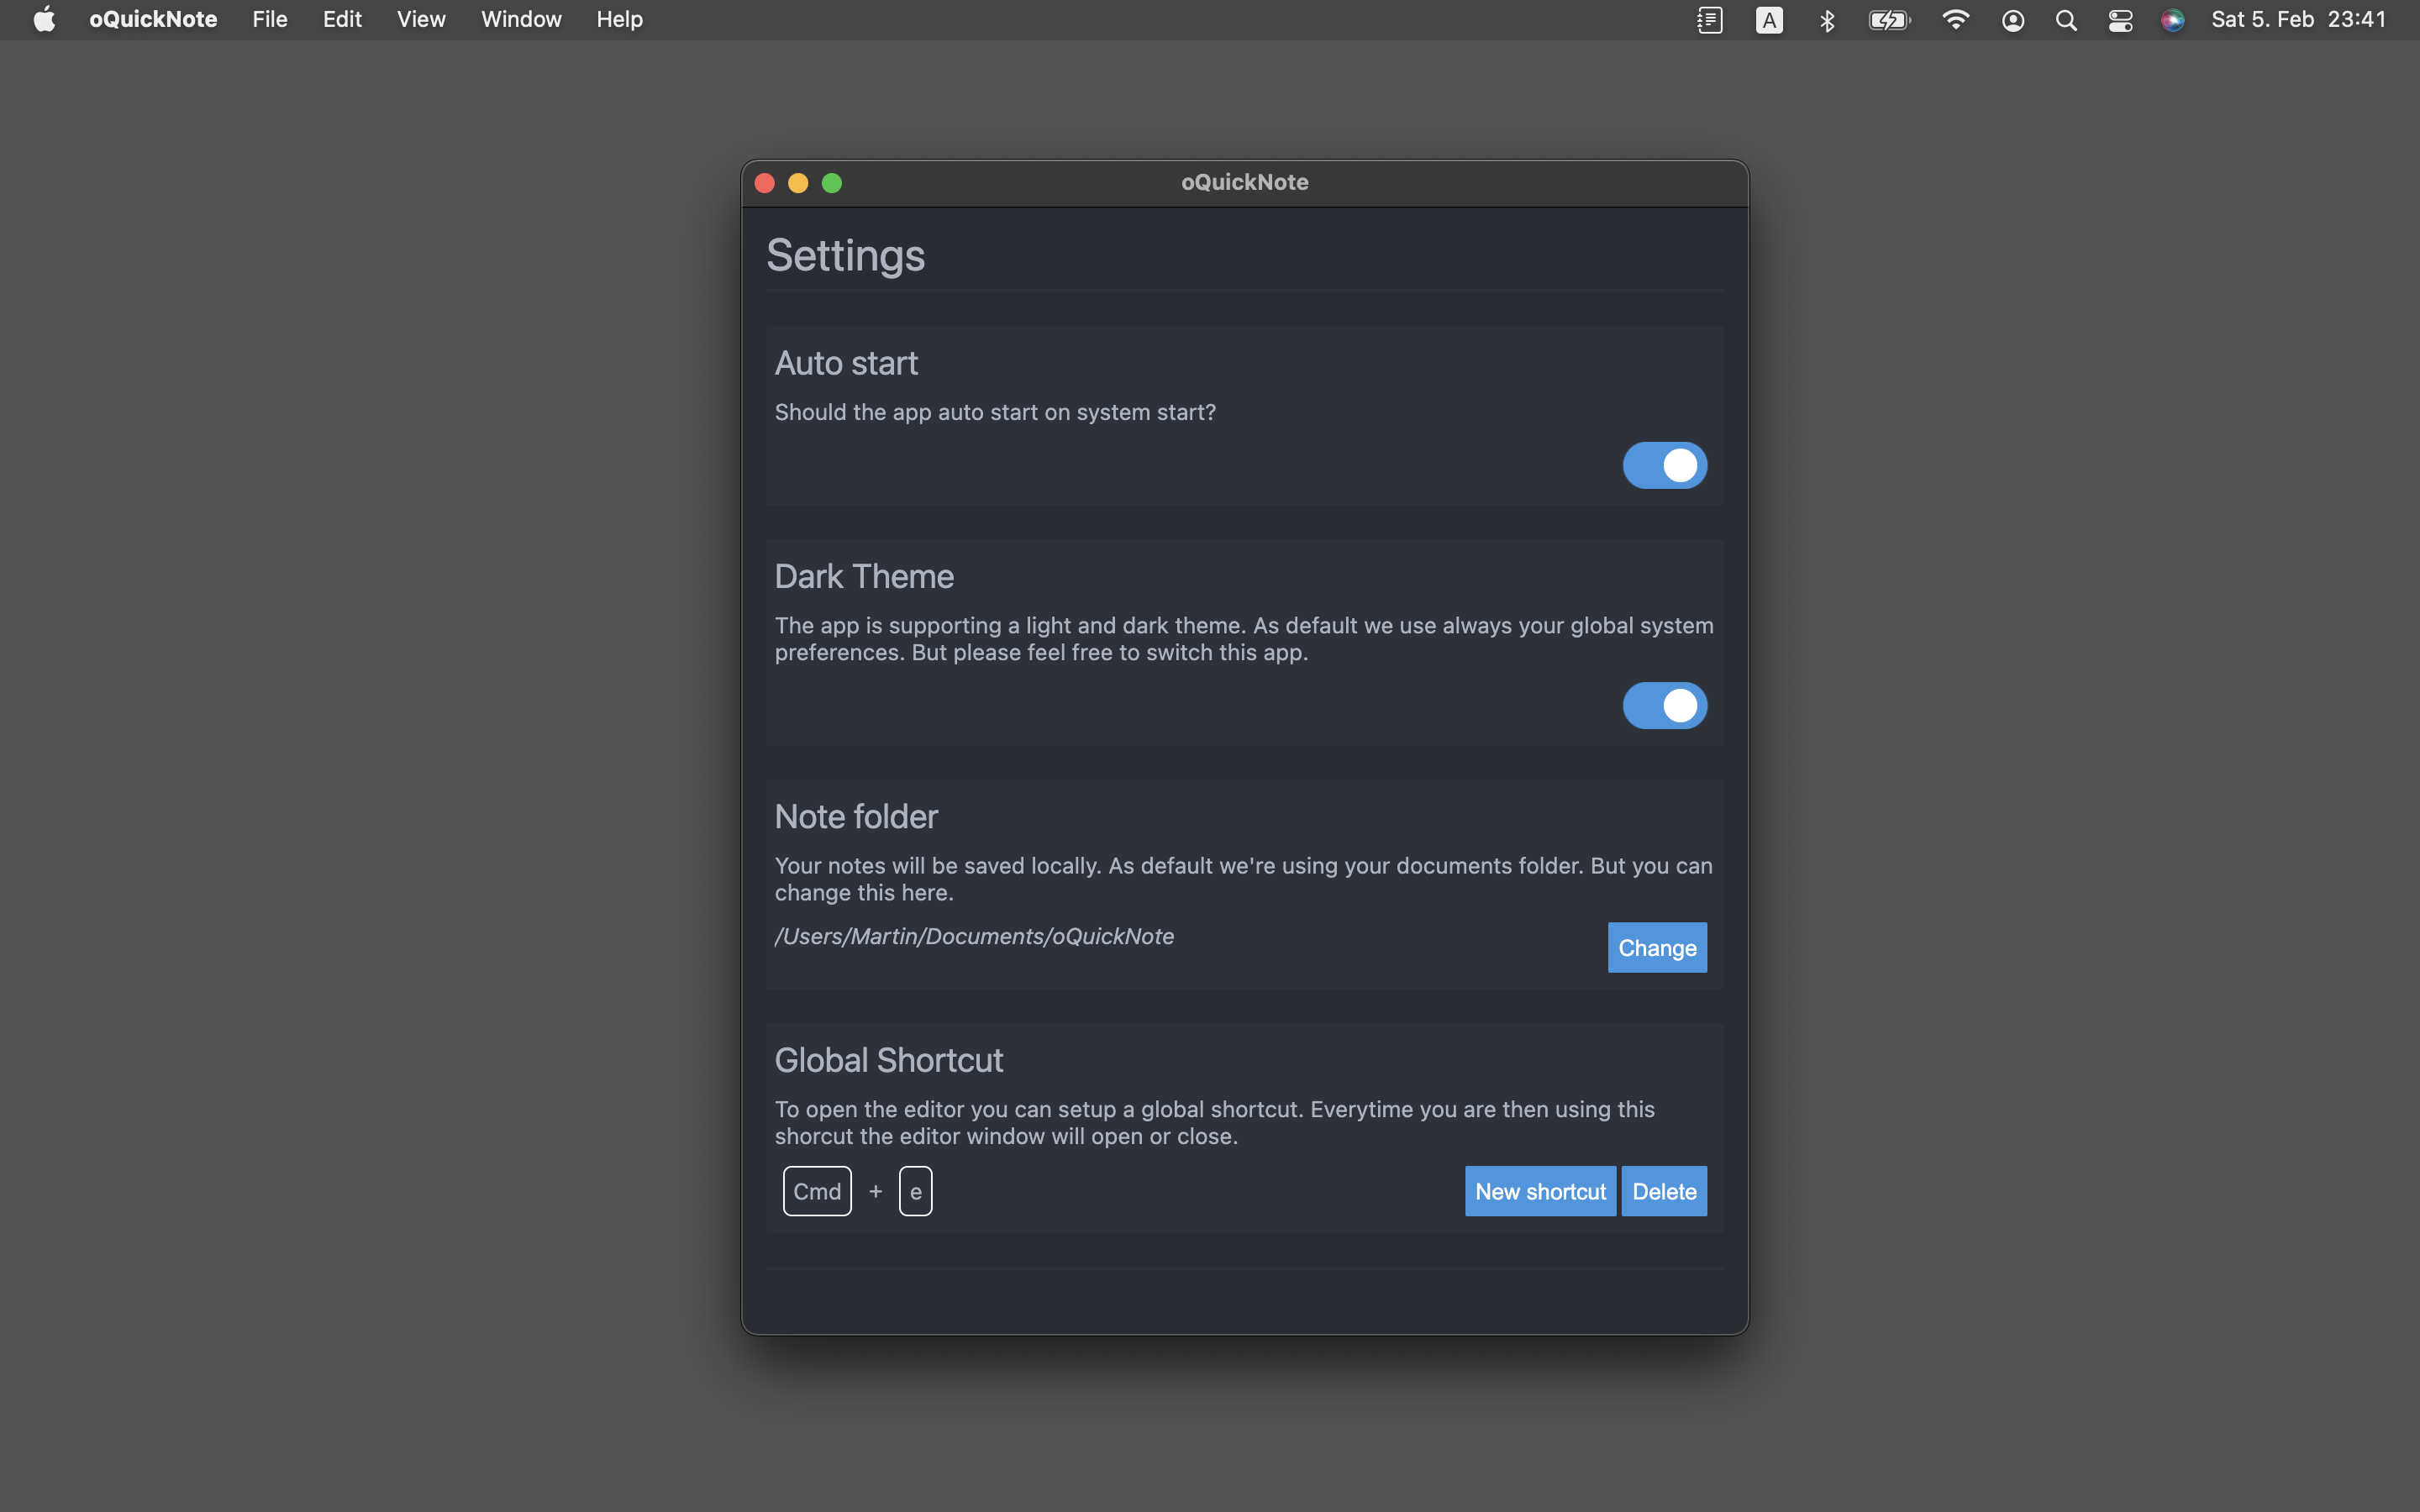Click the battery charging icon
The height and width of the screenshot is (1512, 2420).
pos(1889,20)
